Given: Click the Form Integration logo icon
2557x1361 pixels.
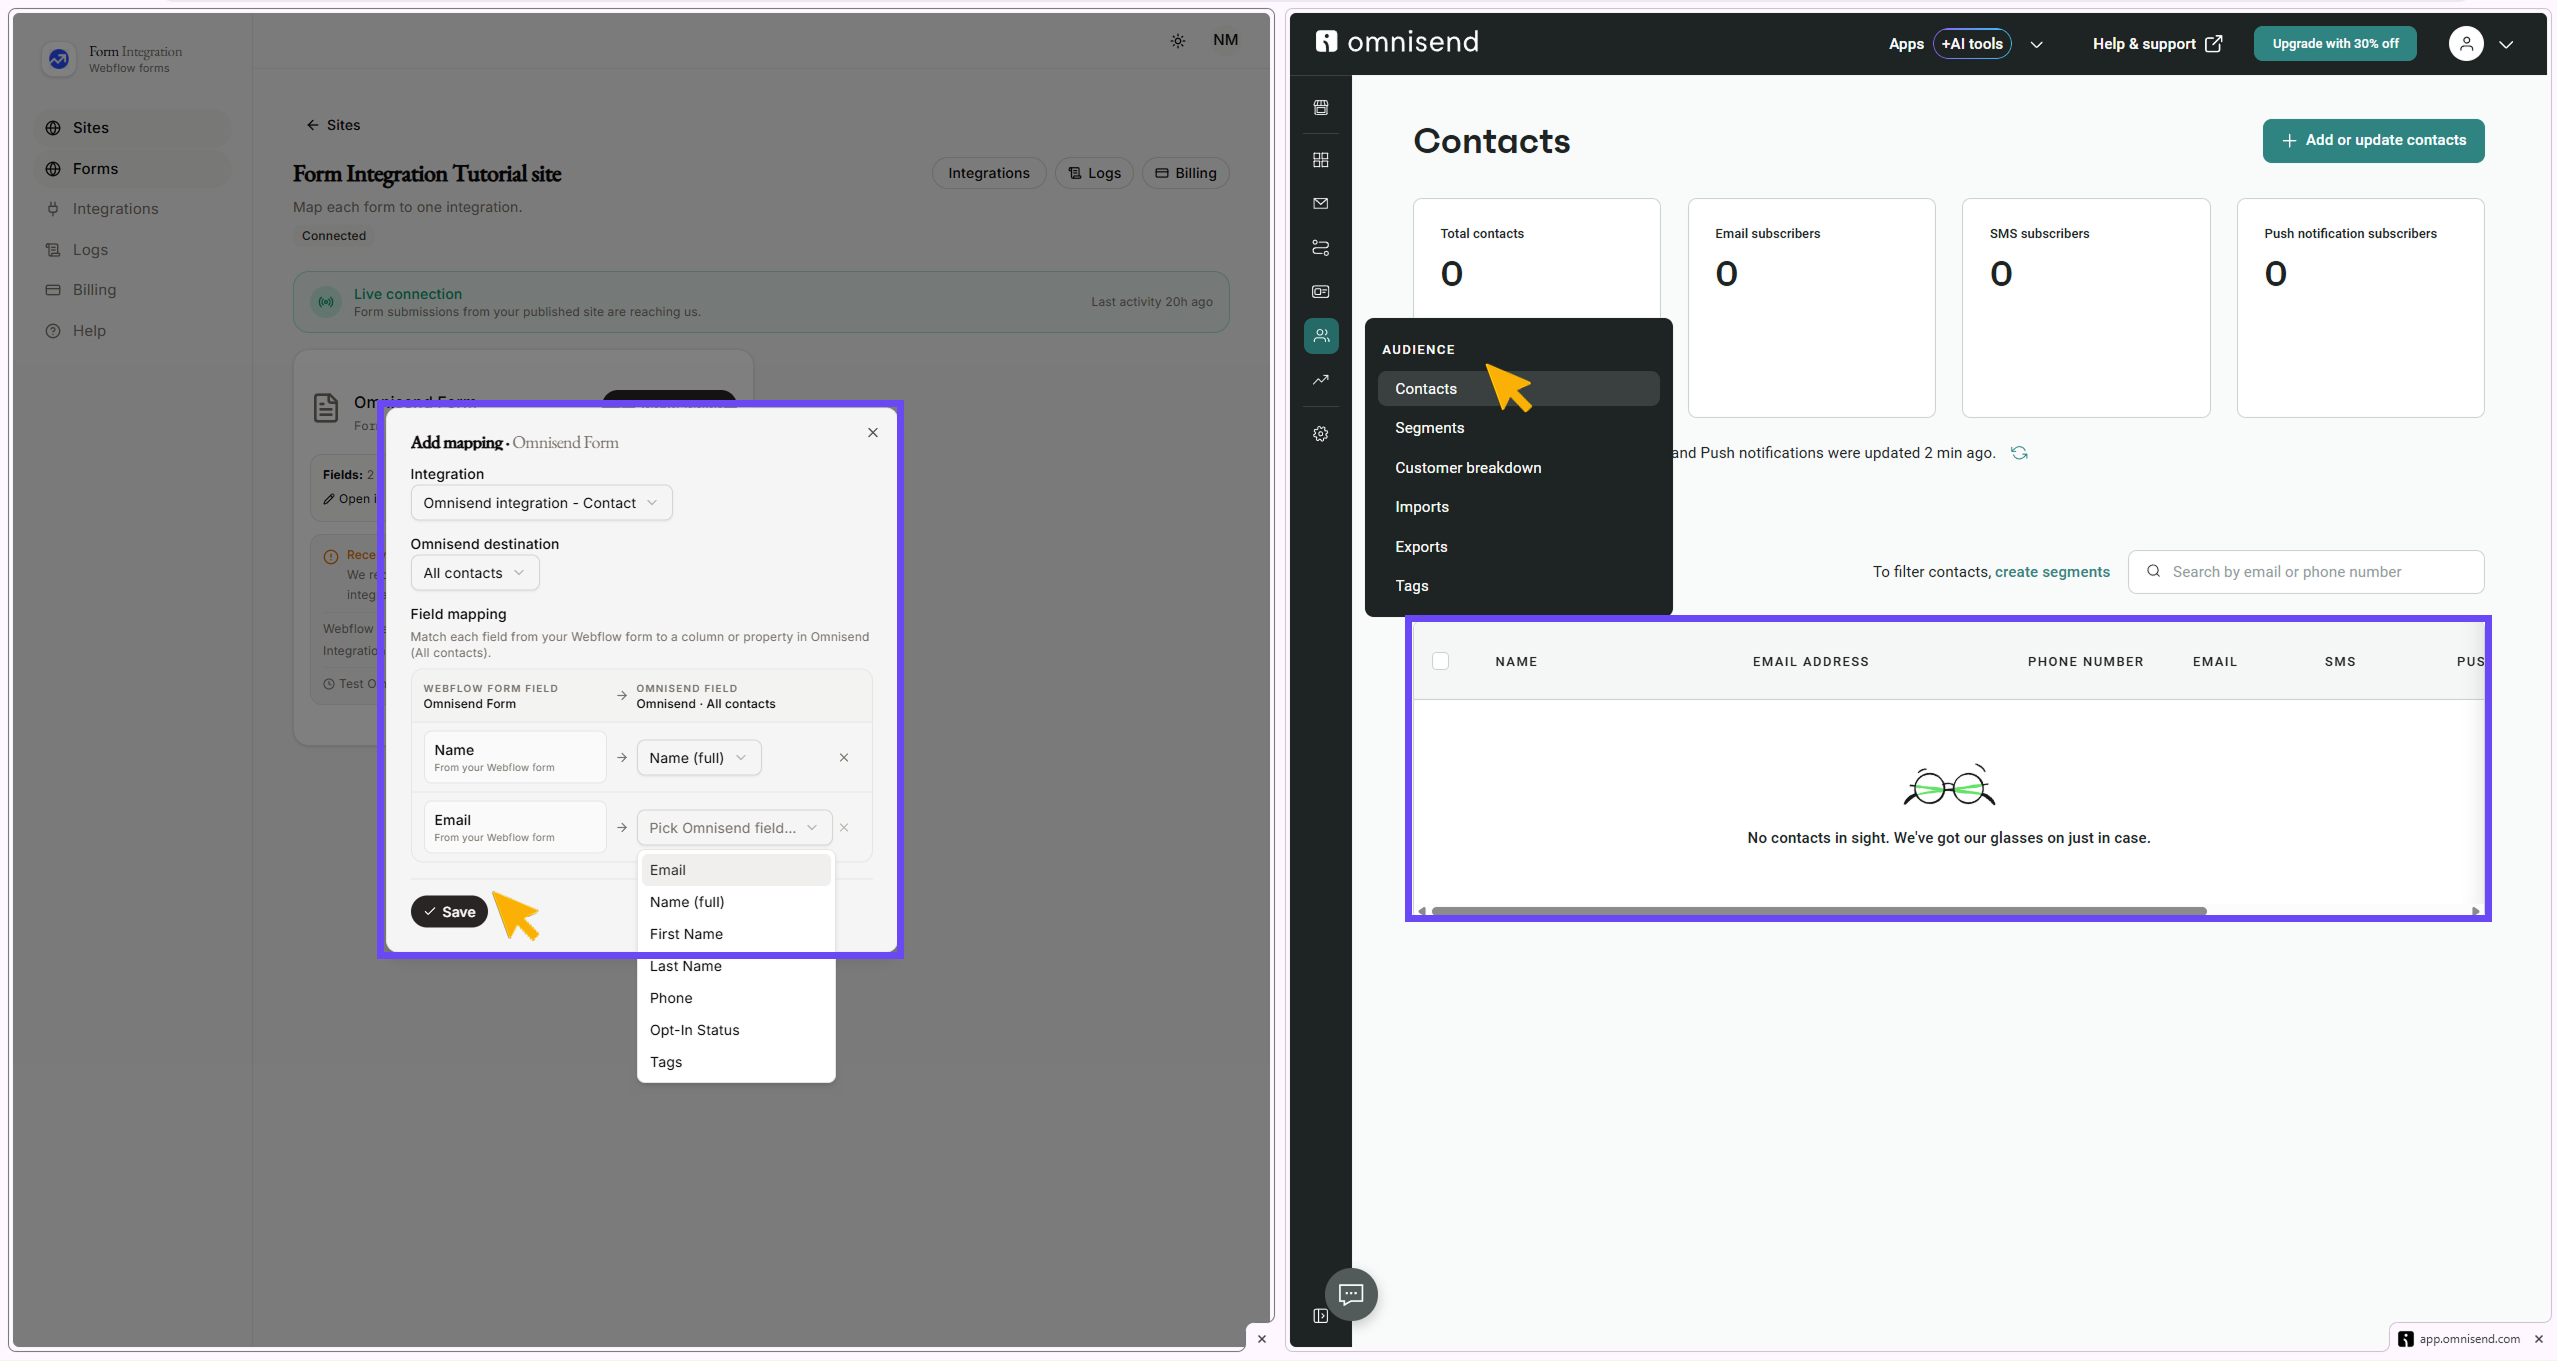Looking at the screenshot, I should pyautogui.click(x=59, y=59).
